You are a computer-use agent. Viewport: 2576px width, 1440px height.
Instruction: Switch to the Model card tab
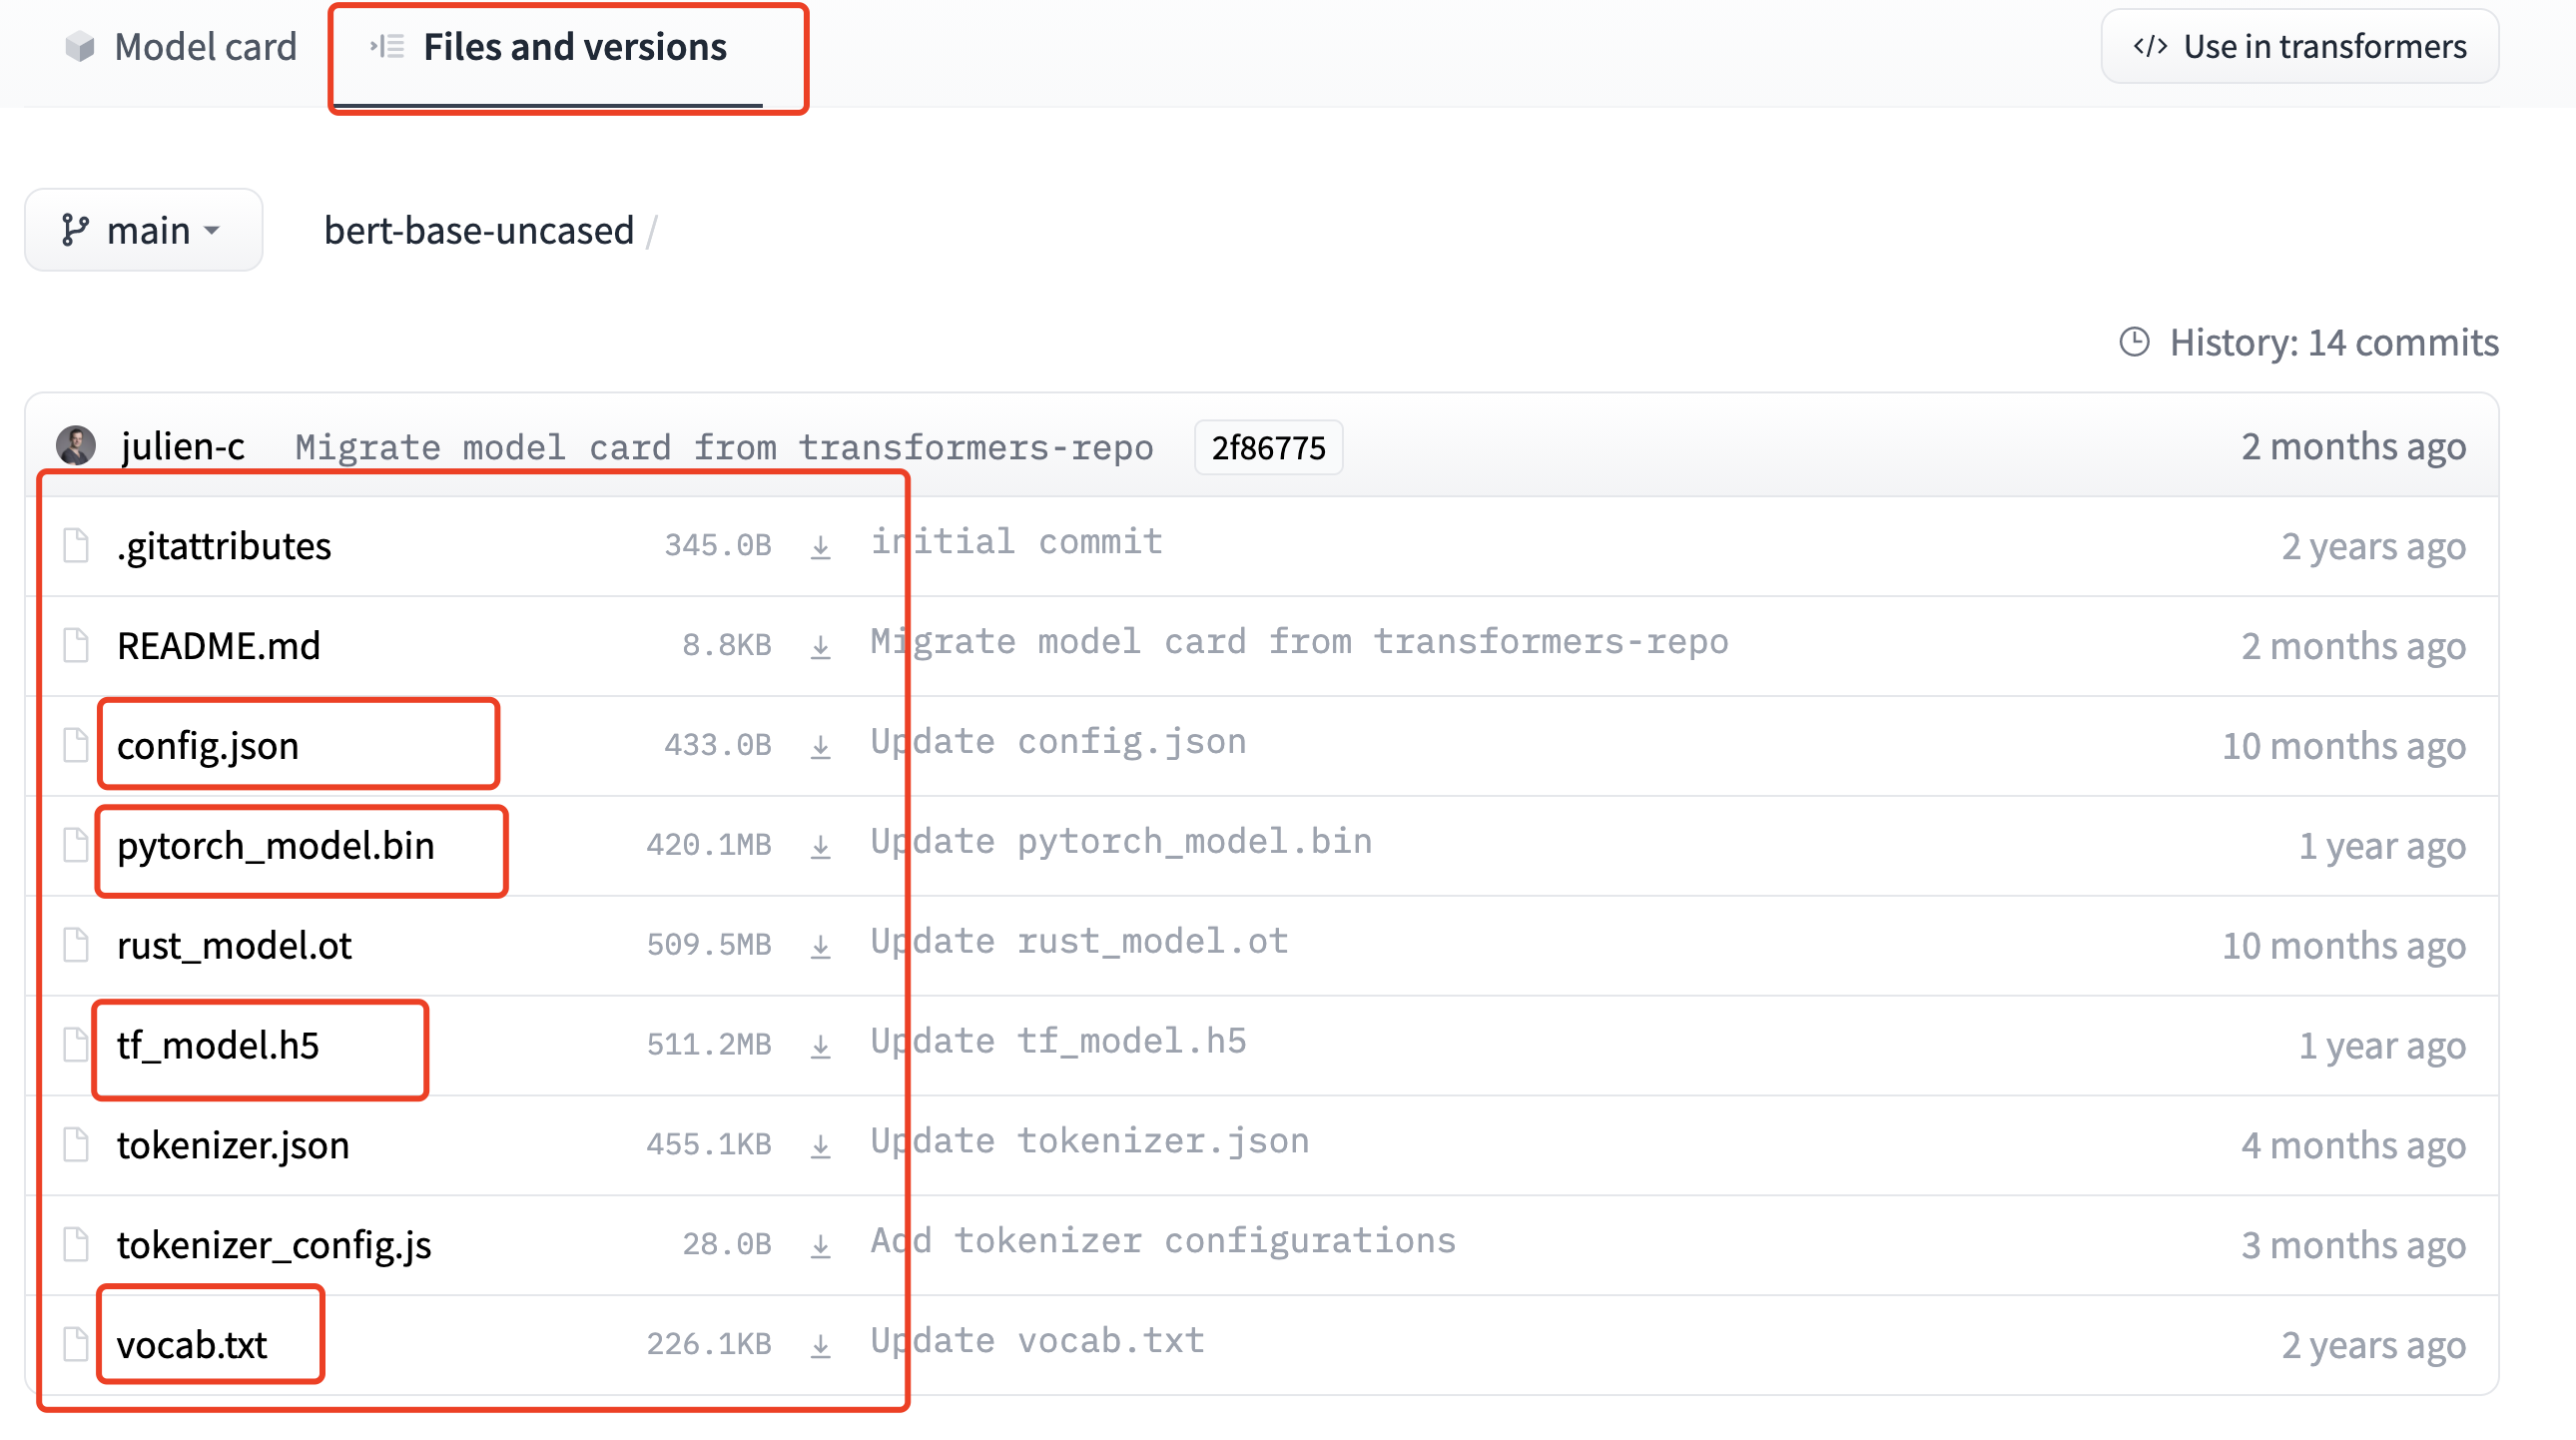pos(204,45)
